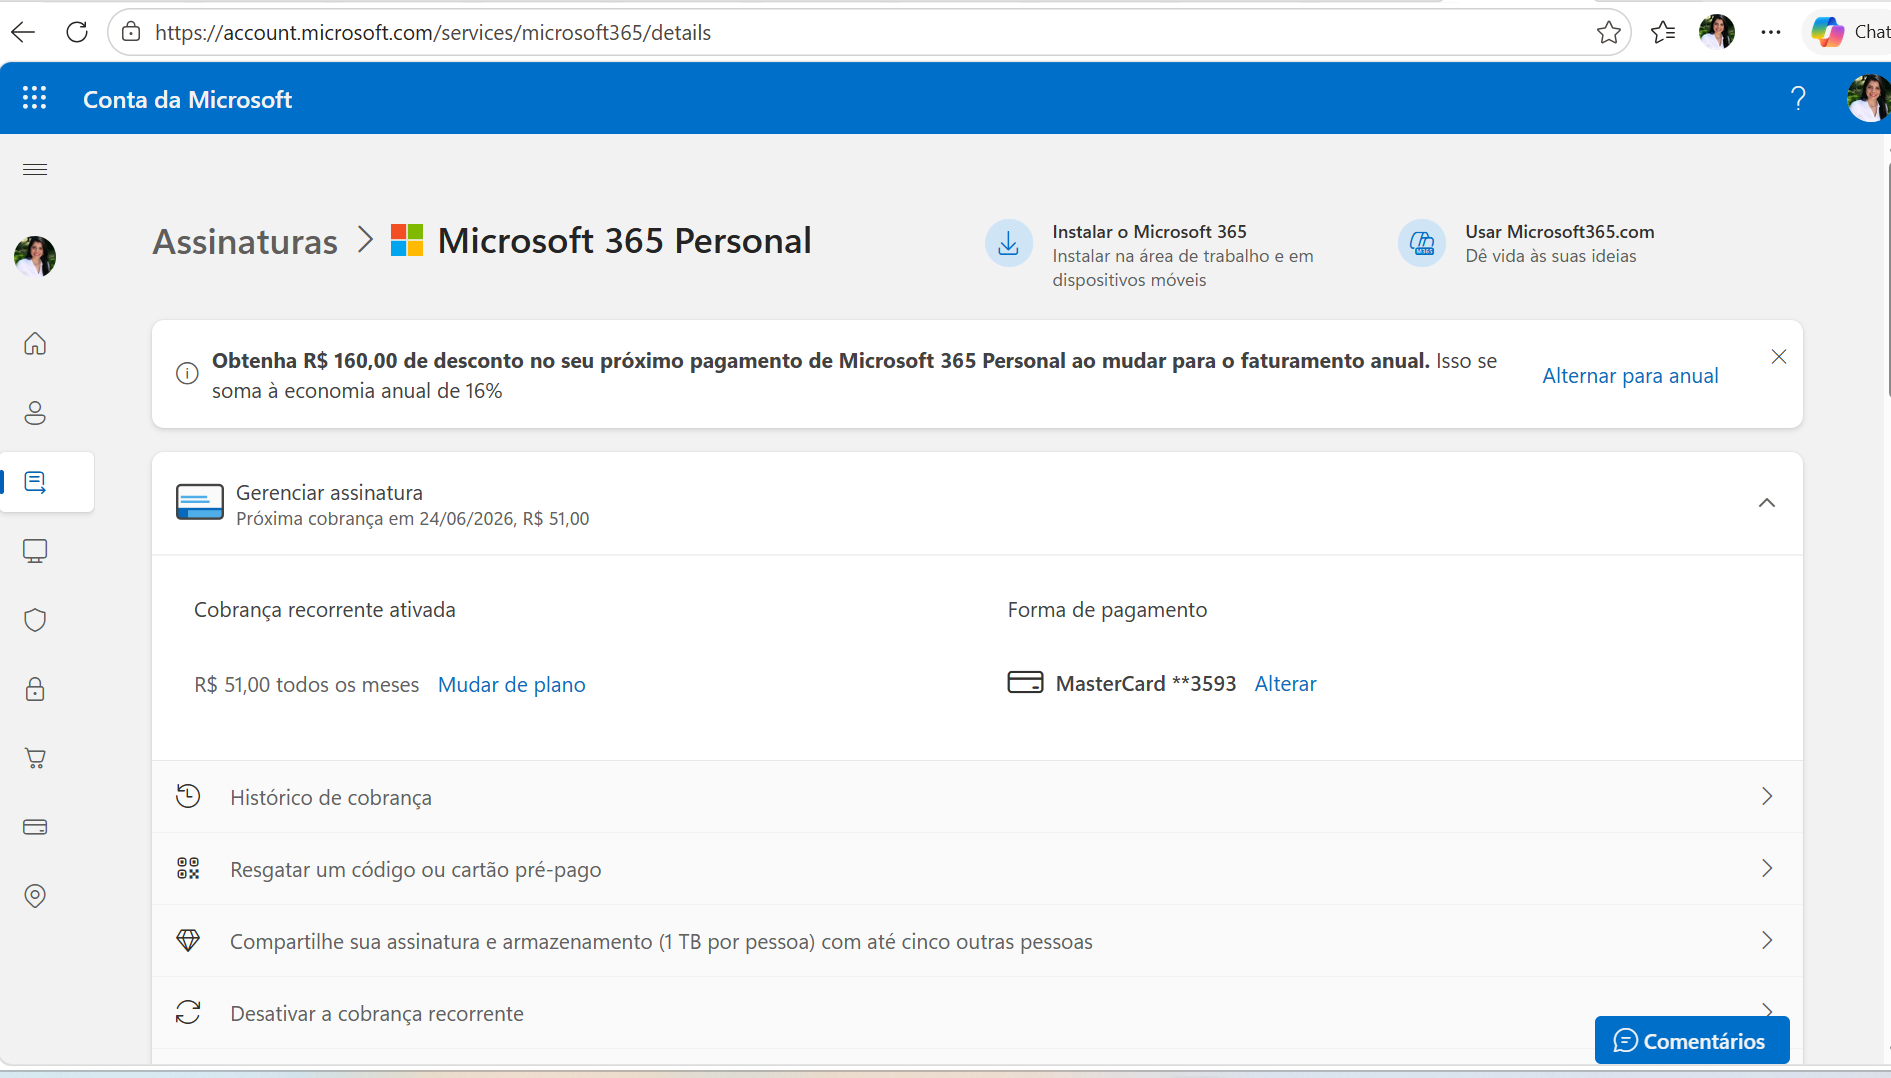Click the Cobrança recorrente ativada label

tap(325, 610)
